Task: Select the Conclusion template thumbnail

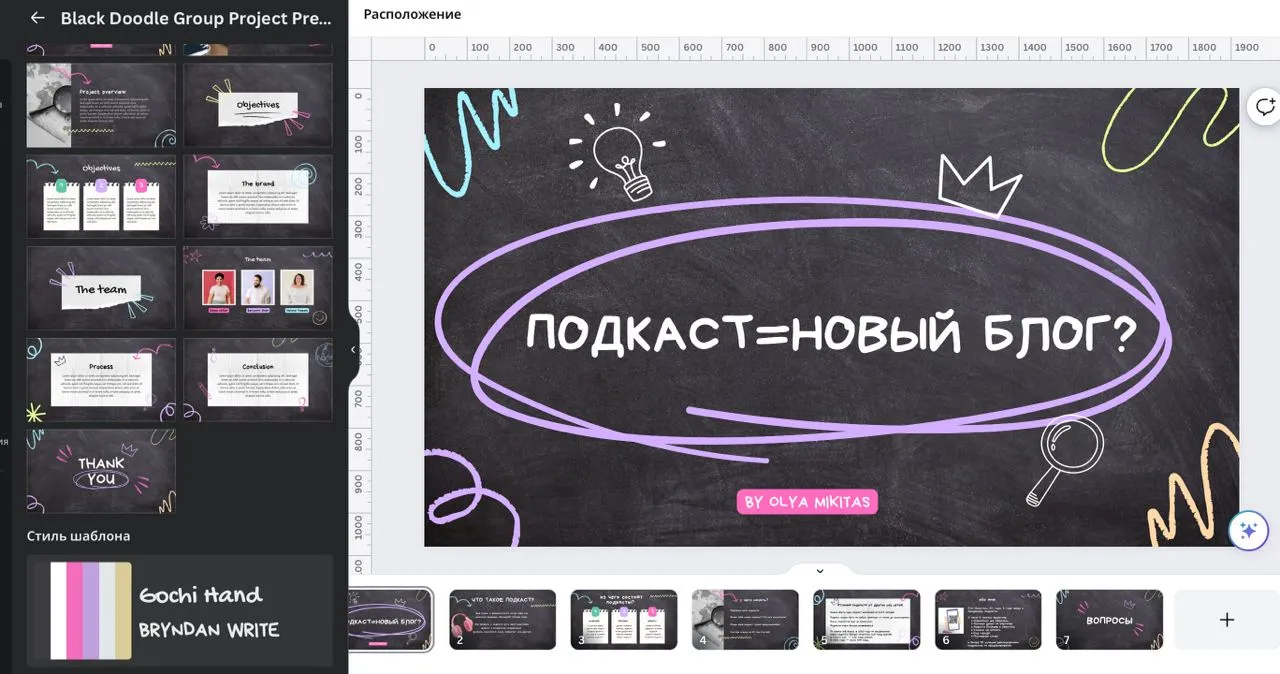Action: pyautogui.click(x=258, y=380)
